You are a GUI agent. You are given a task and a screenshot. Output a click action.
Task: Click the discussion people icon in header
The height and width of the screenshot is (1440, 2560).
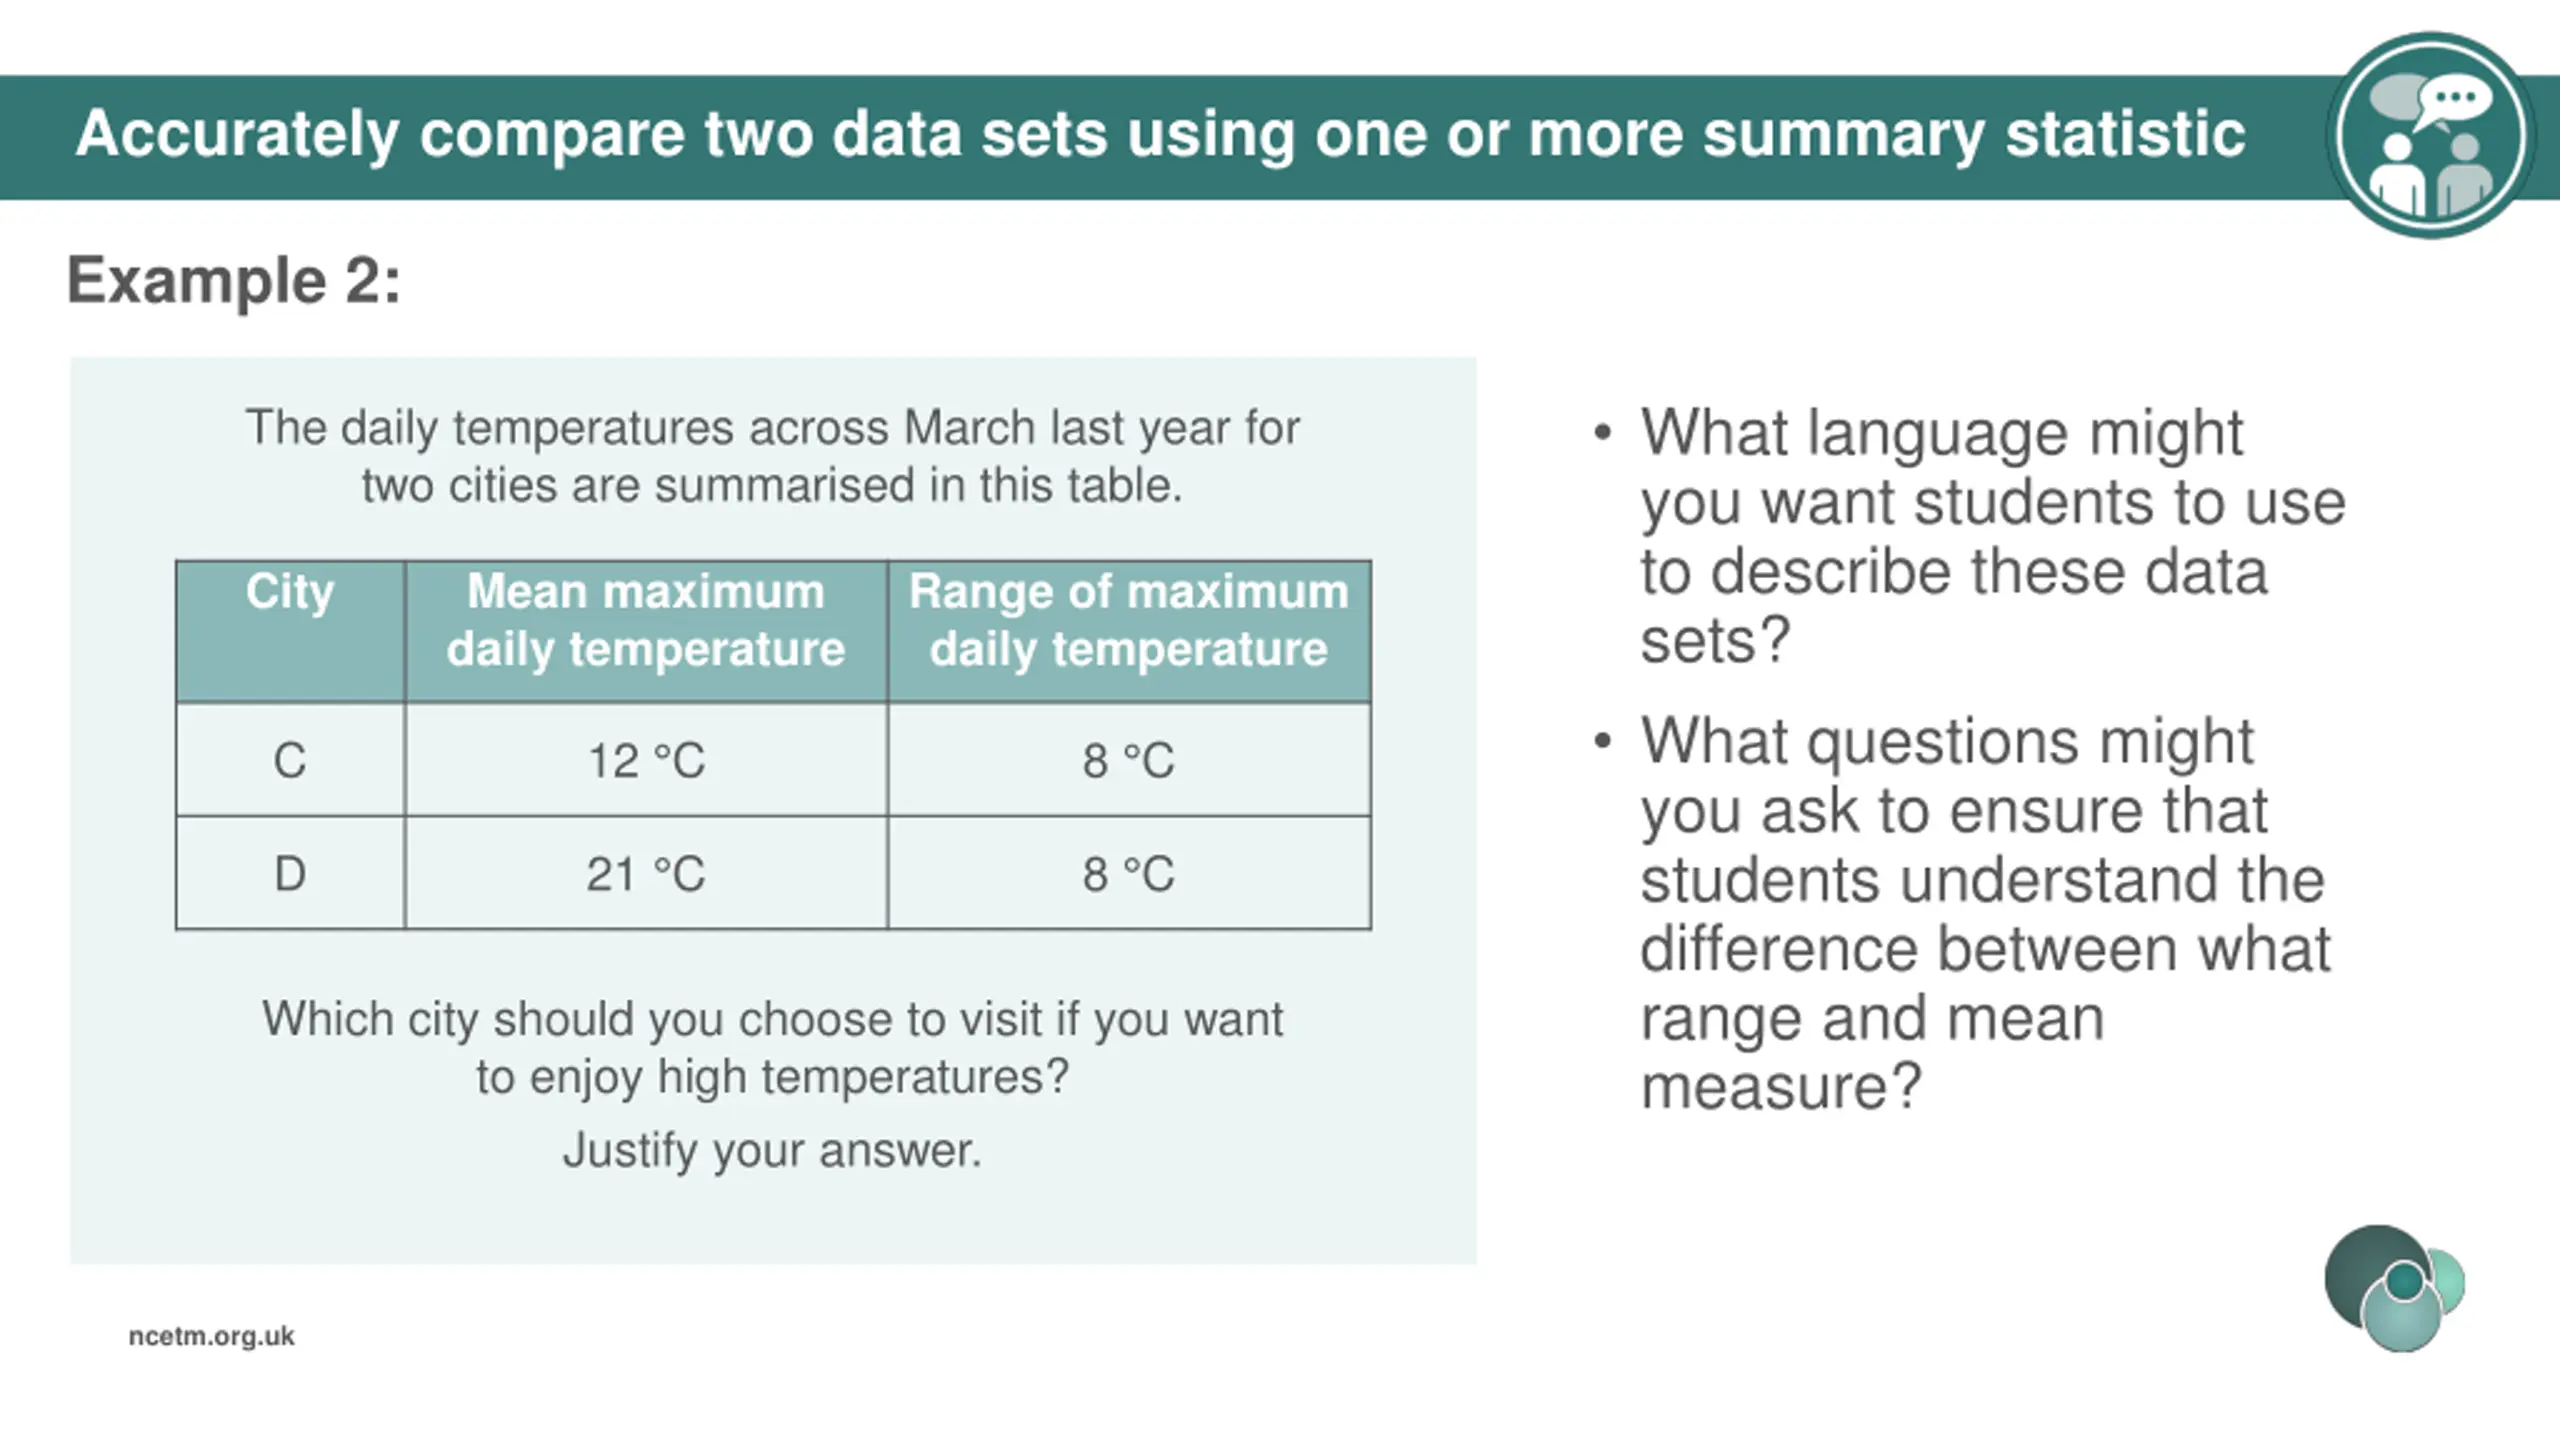(2430, 135)
